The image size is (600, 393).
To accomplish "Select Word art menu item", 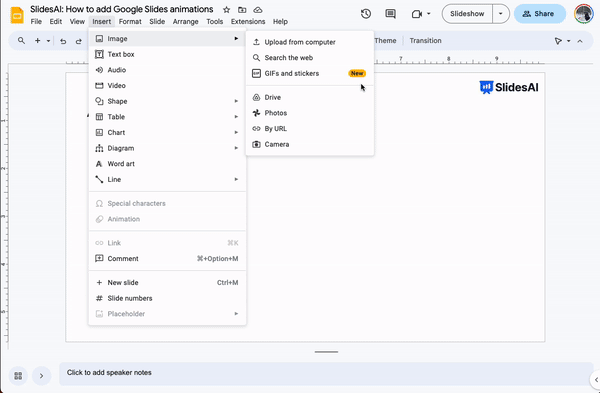I will pos(167,164).
